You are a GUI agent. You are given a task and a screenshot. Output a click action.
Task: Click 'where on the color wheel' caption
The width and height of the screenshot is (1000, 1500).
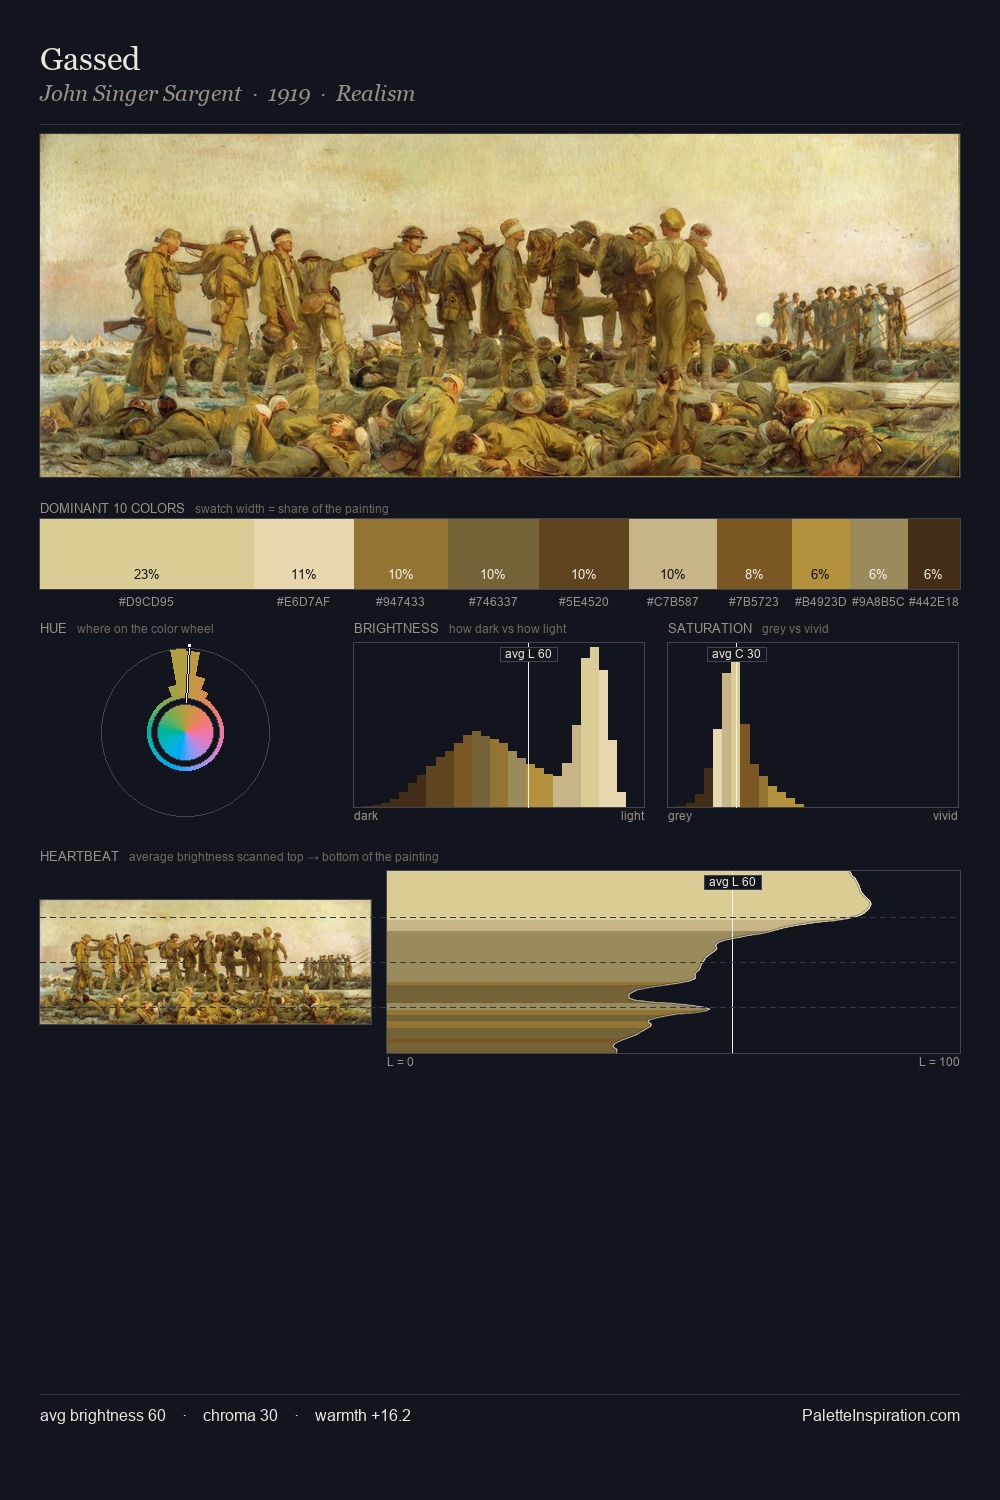pyautogui.click(x=145, y=629)
